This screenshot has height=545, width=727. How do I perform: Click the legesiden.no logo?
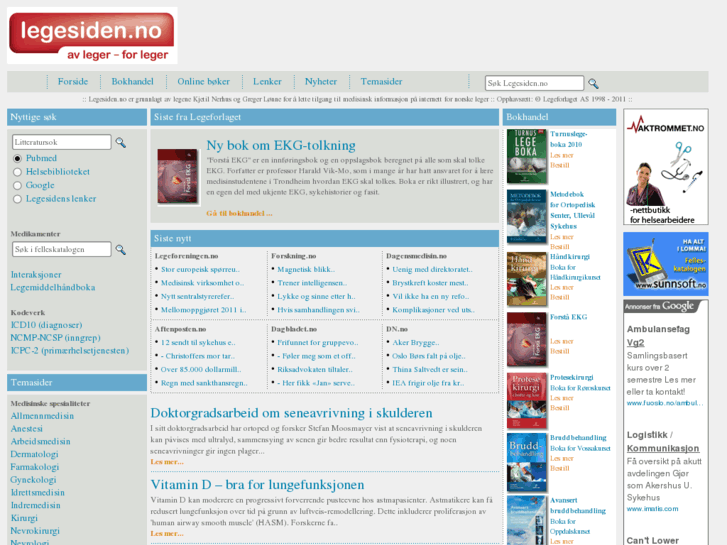click(92, 36)
